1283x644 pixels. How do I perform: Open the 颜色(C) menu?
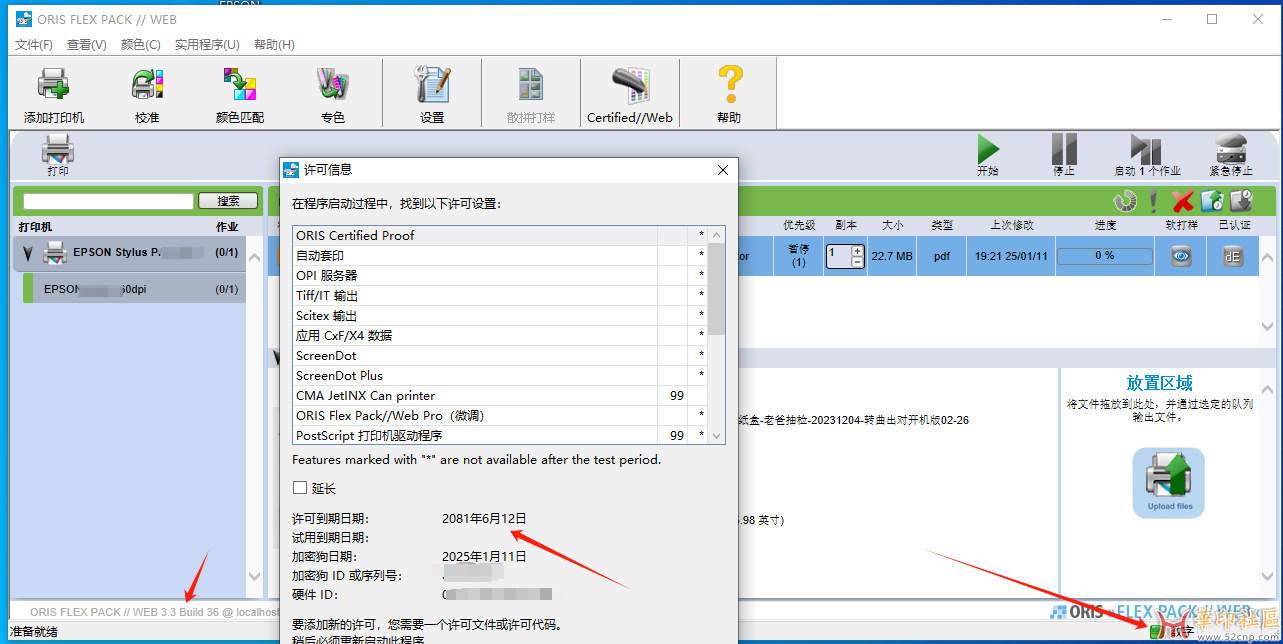coord(140,45)
